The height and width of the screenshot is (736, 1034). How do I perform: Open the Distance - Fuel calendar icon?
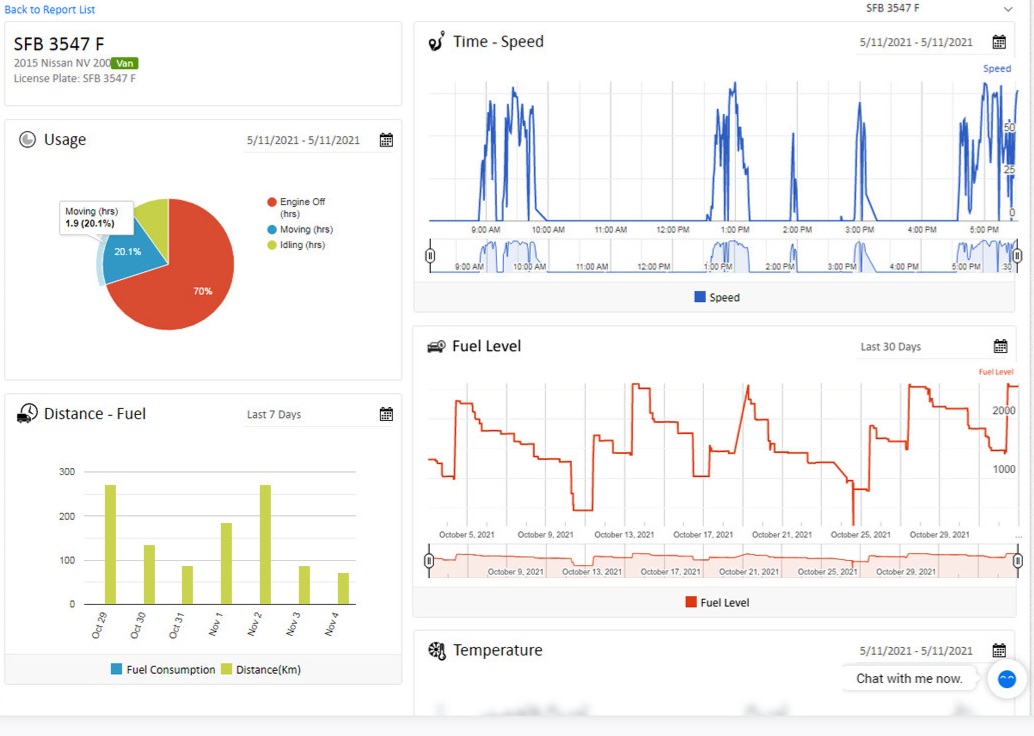(386, 414)
